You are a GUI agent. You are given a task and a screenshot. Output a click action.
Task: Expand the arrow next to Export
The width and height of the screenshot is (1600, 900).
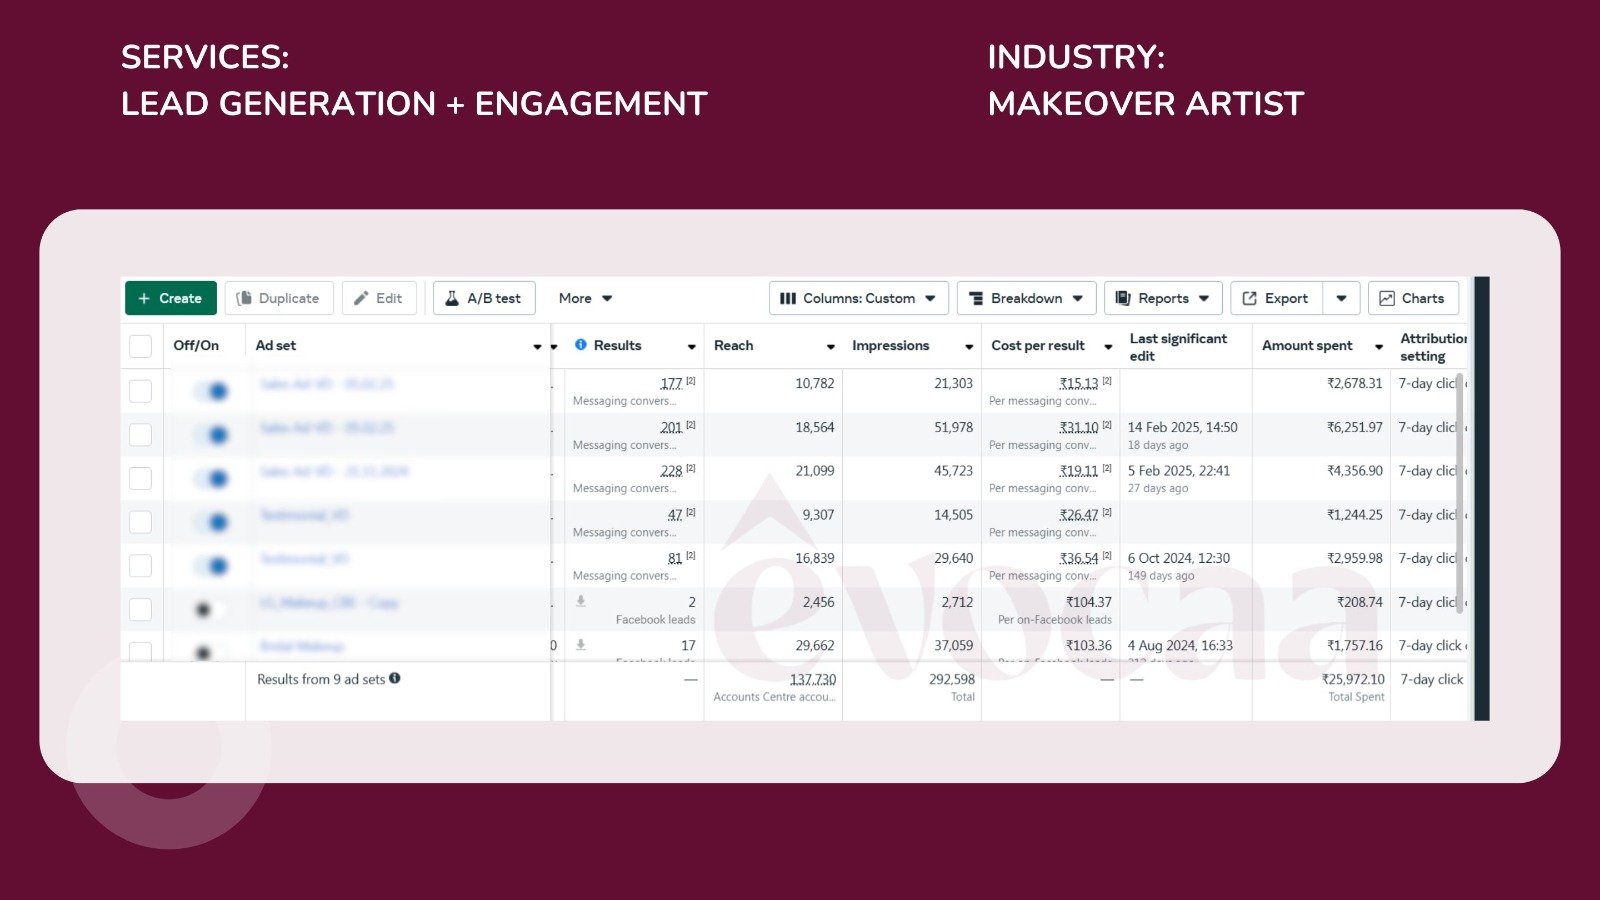[x=1341, y=298]
